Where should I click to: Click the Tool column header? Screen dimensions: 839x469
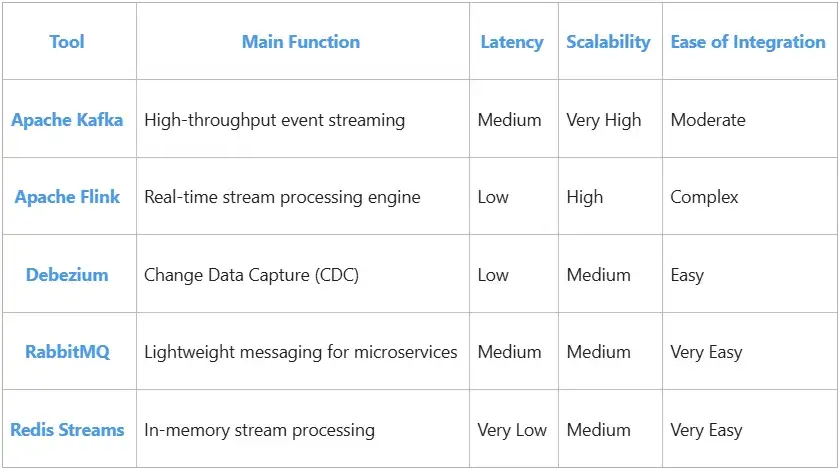(x=67, y=42)
